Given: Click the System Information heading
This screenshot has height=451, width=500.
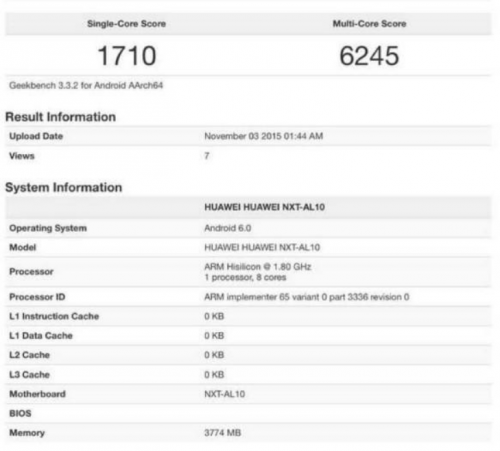Looking at the screenshot, I should (64, 187).
